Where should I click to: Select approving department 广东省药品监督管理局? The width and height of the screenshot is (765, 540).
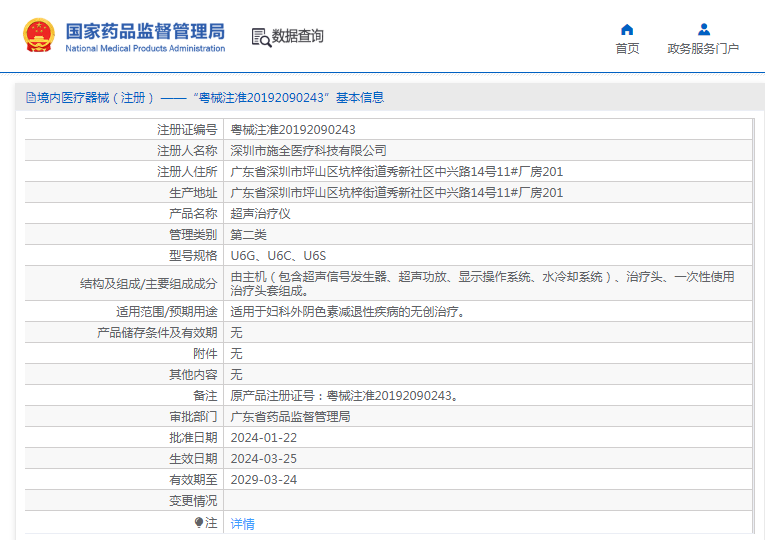290,417
